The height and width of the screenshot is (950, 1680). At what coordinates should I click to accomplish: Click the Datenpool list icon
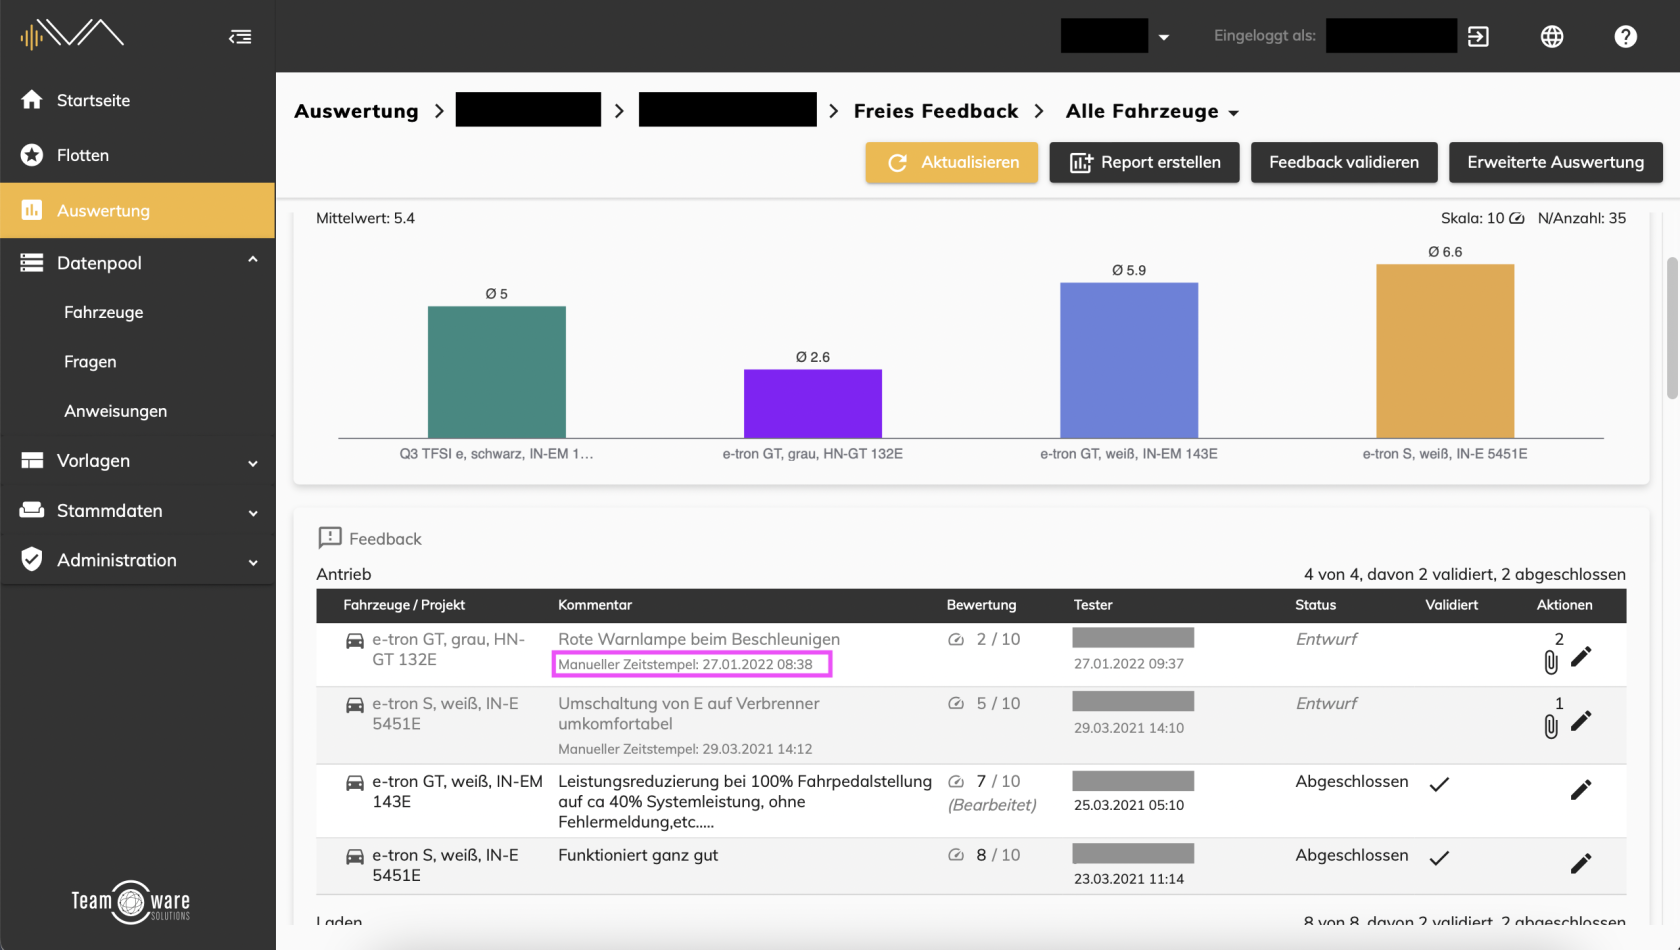click(x=32, y=262)
